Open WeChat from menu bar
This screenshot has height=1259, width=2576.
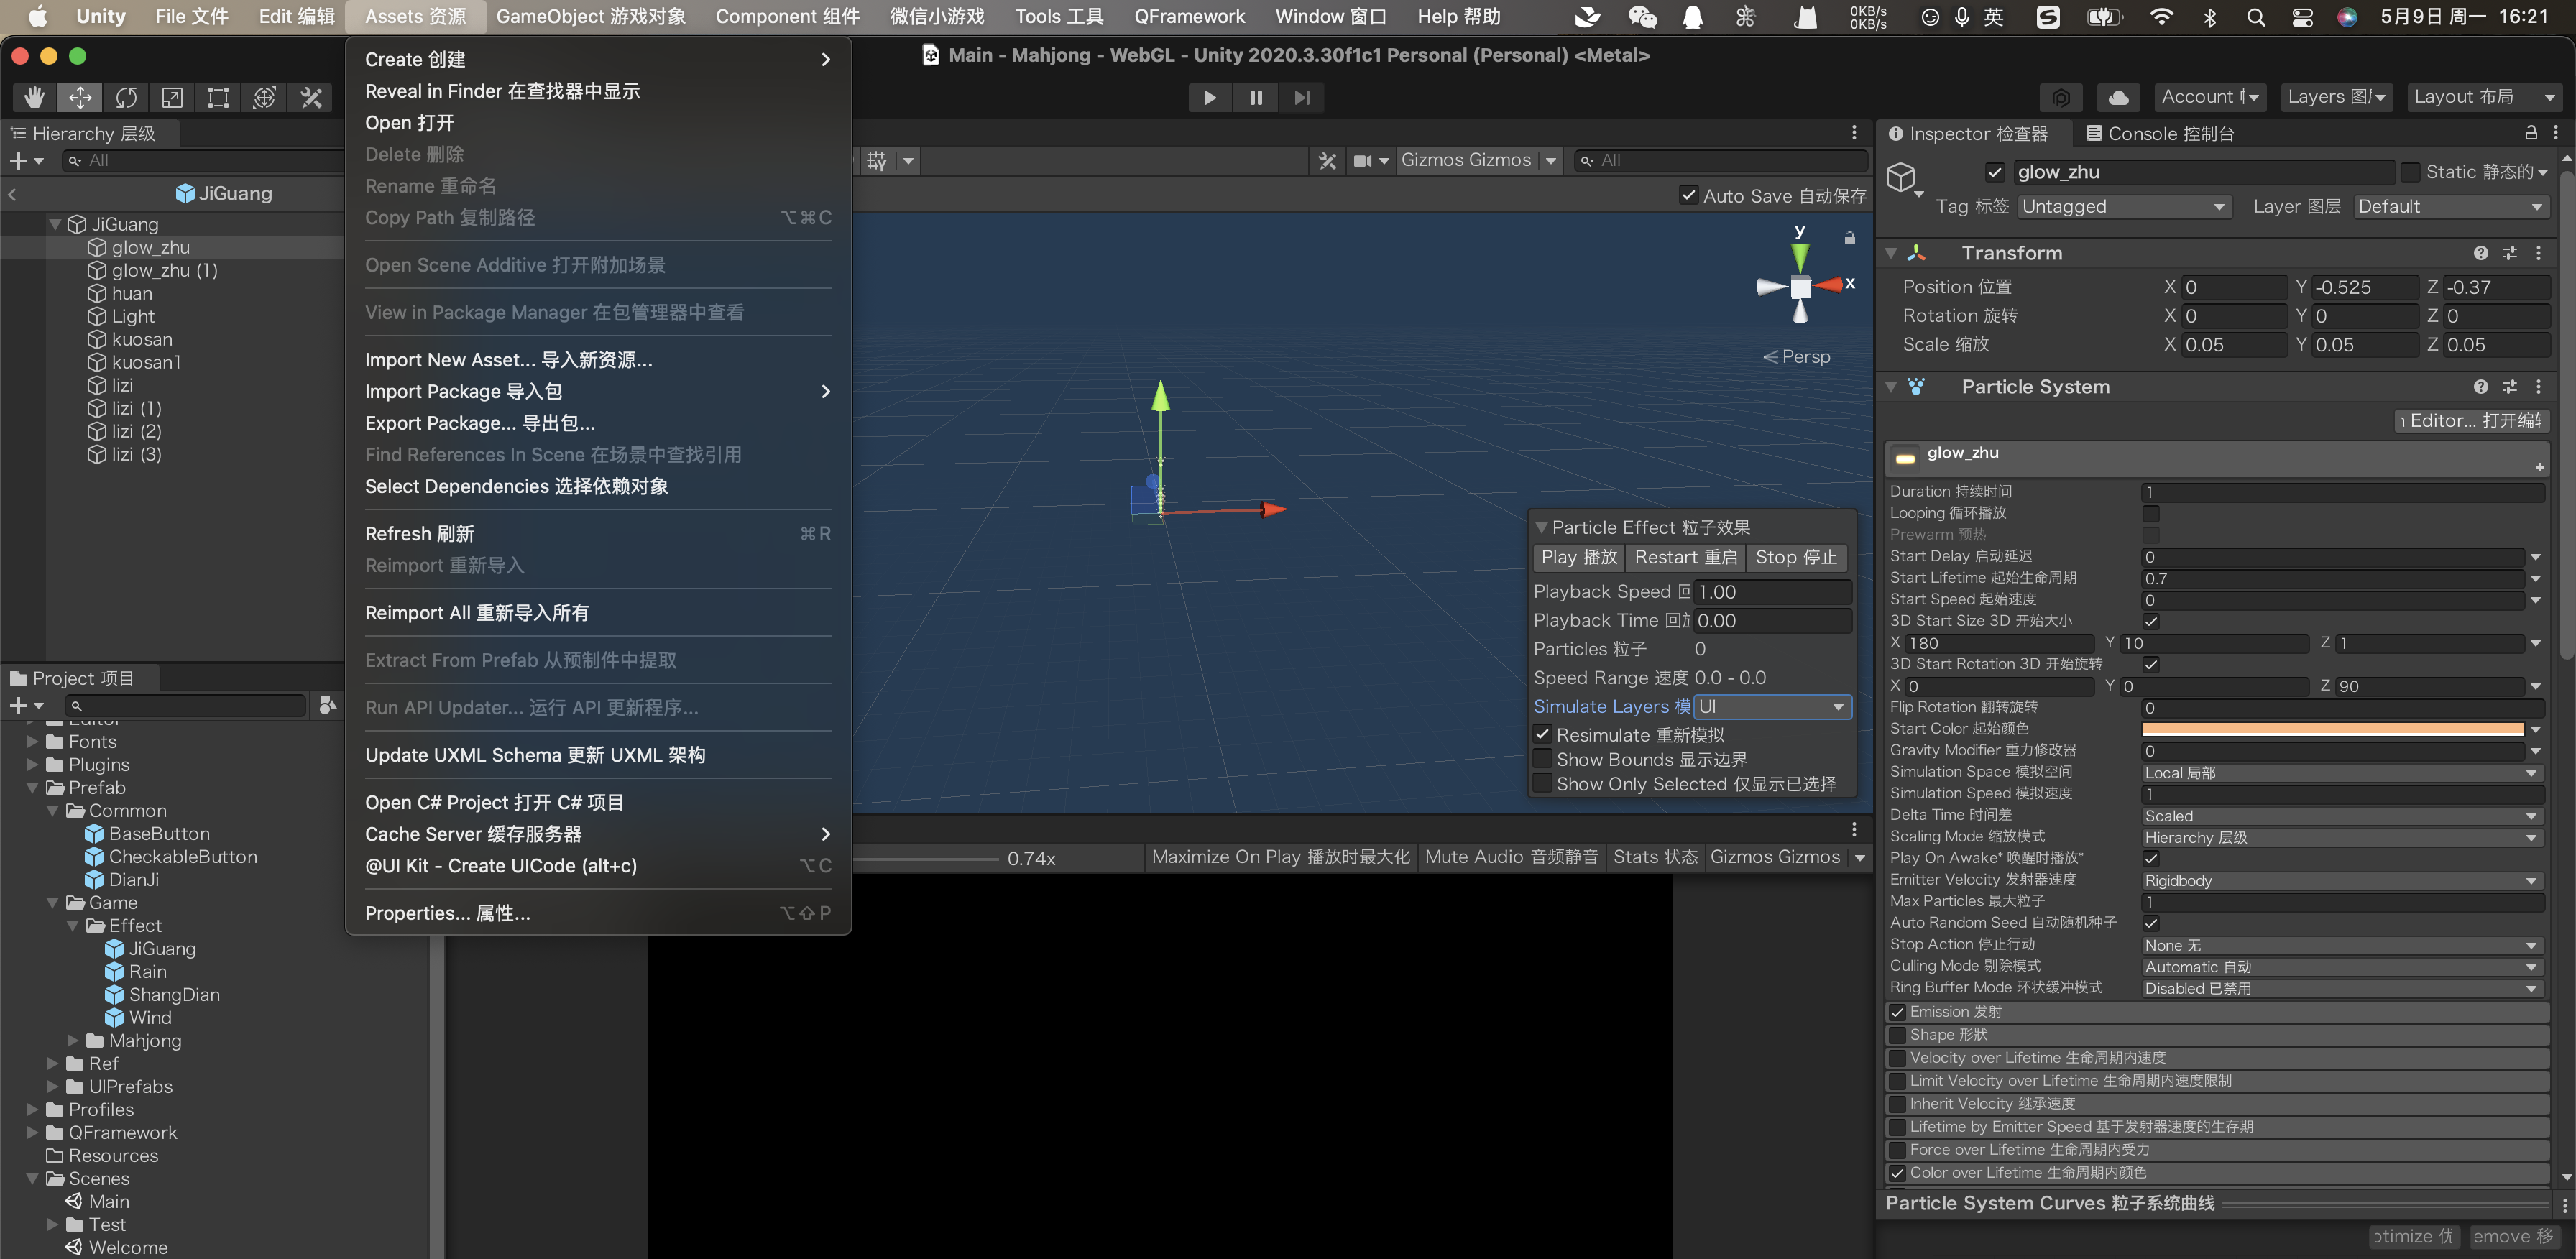pyautogui.click(x=1642, y=17)
